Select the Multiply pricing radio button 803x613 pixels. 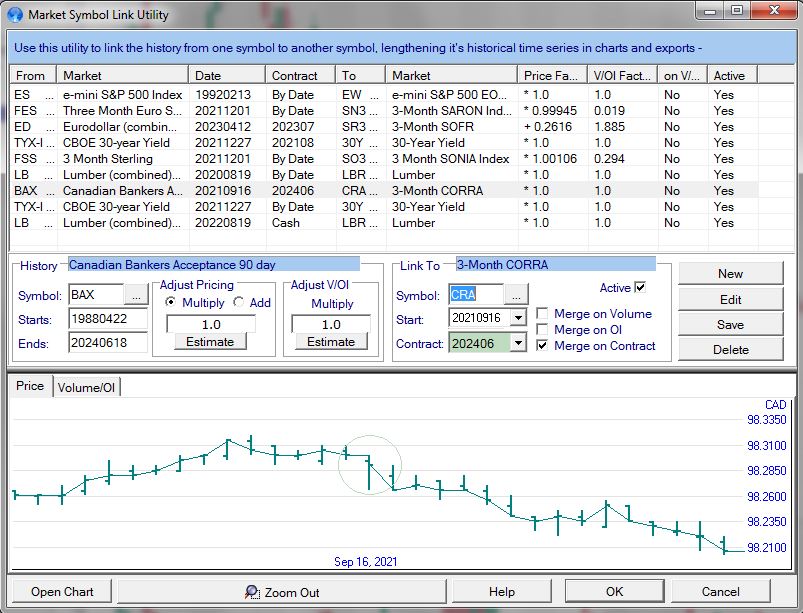[x=170, y=303]
